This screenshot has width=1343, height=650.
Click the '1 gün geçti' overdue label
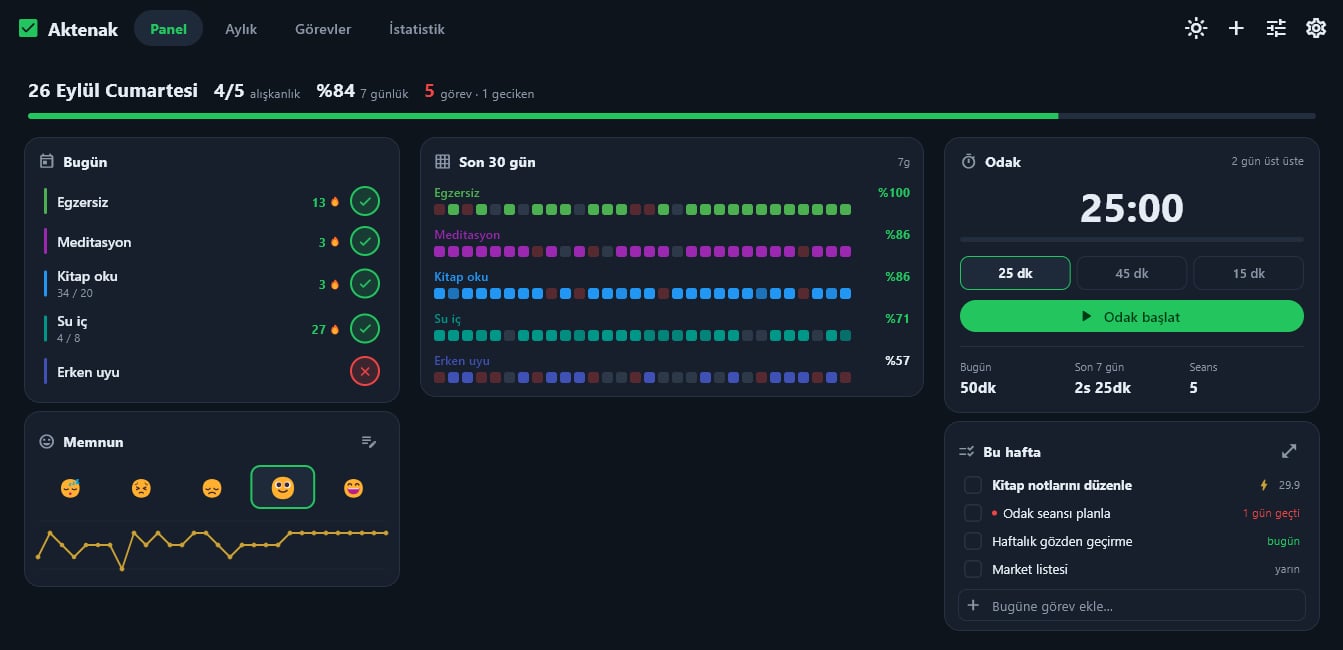[1271, 513]
